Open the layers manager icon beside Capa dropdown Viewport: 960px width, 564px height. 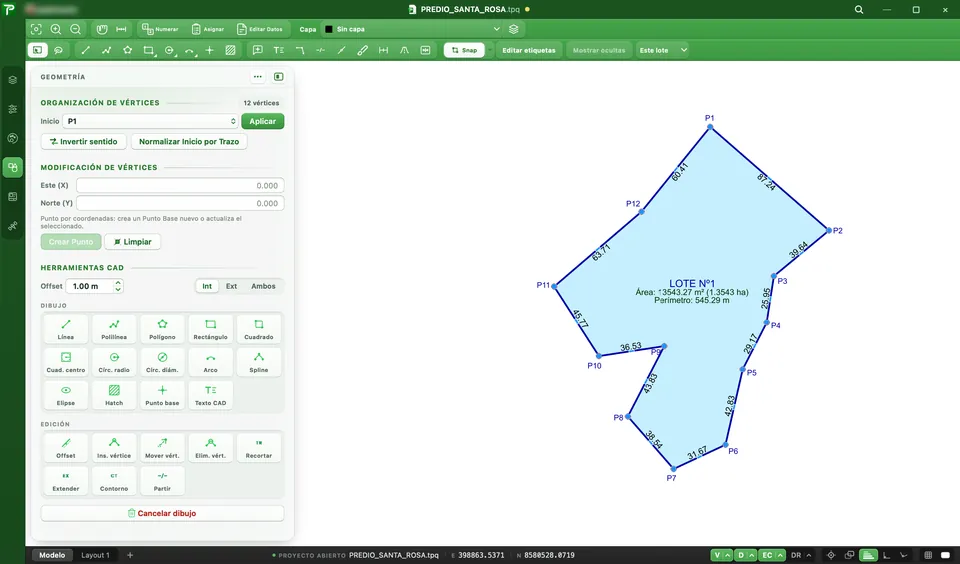(514, 29)
